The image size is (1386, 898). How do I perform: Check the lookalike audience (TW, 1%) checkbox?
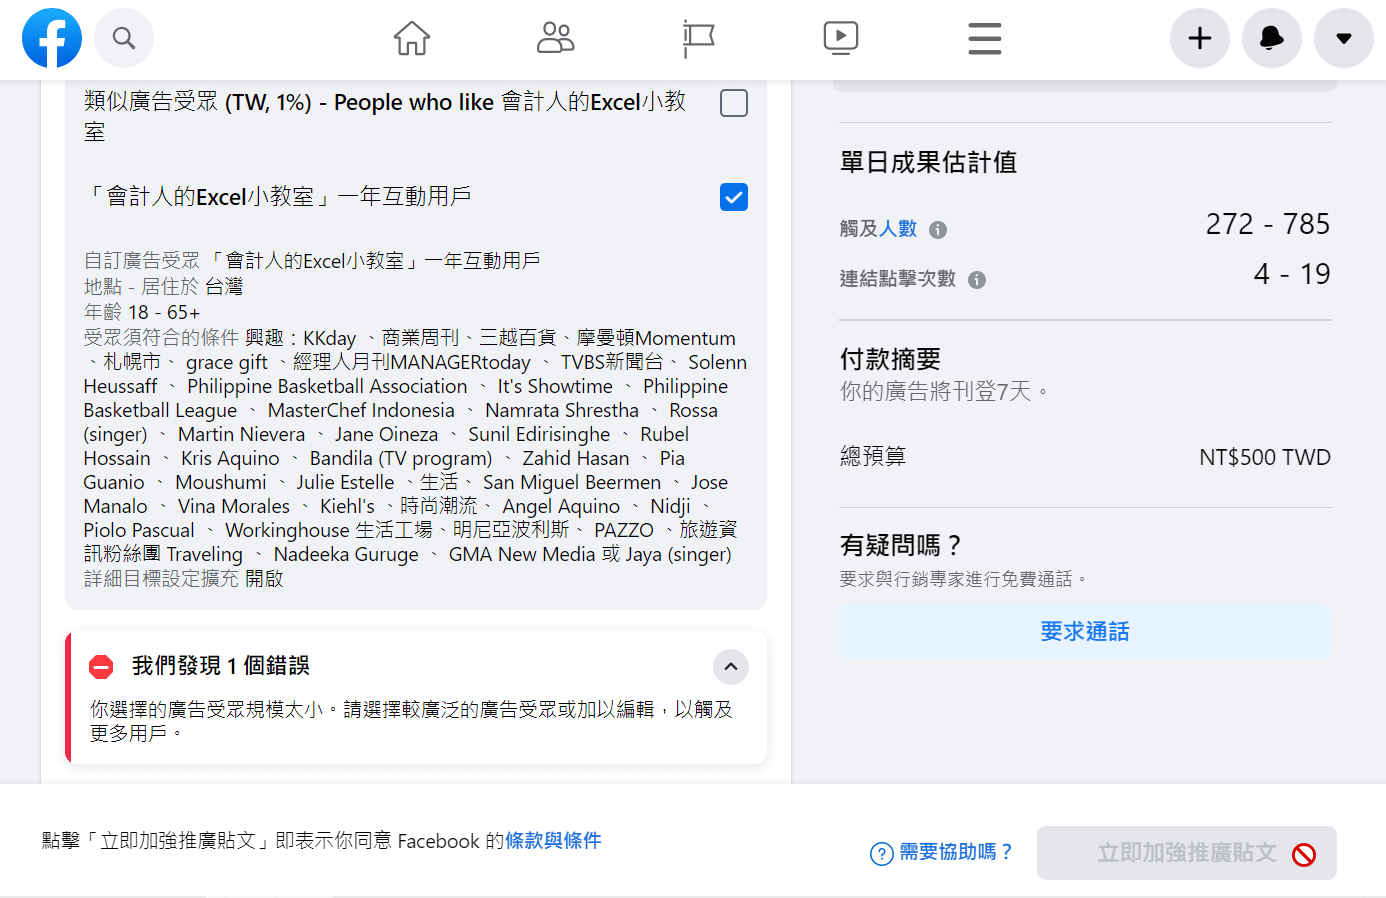point(734,103)
